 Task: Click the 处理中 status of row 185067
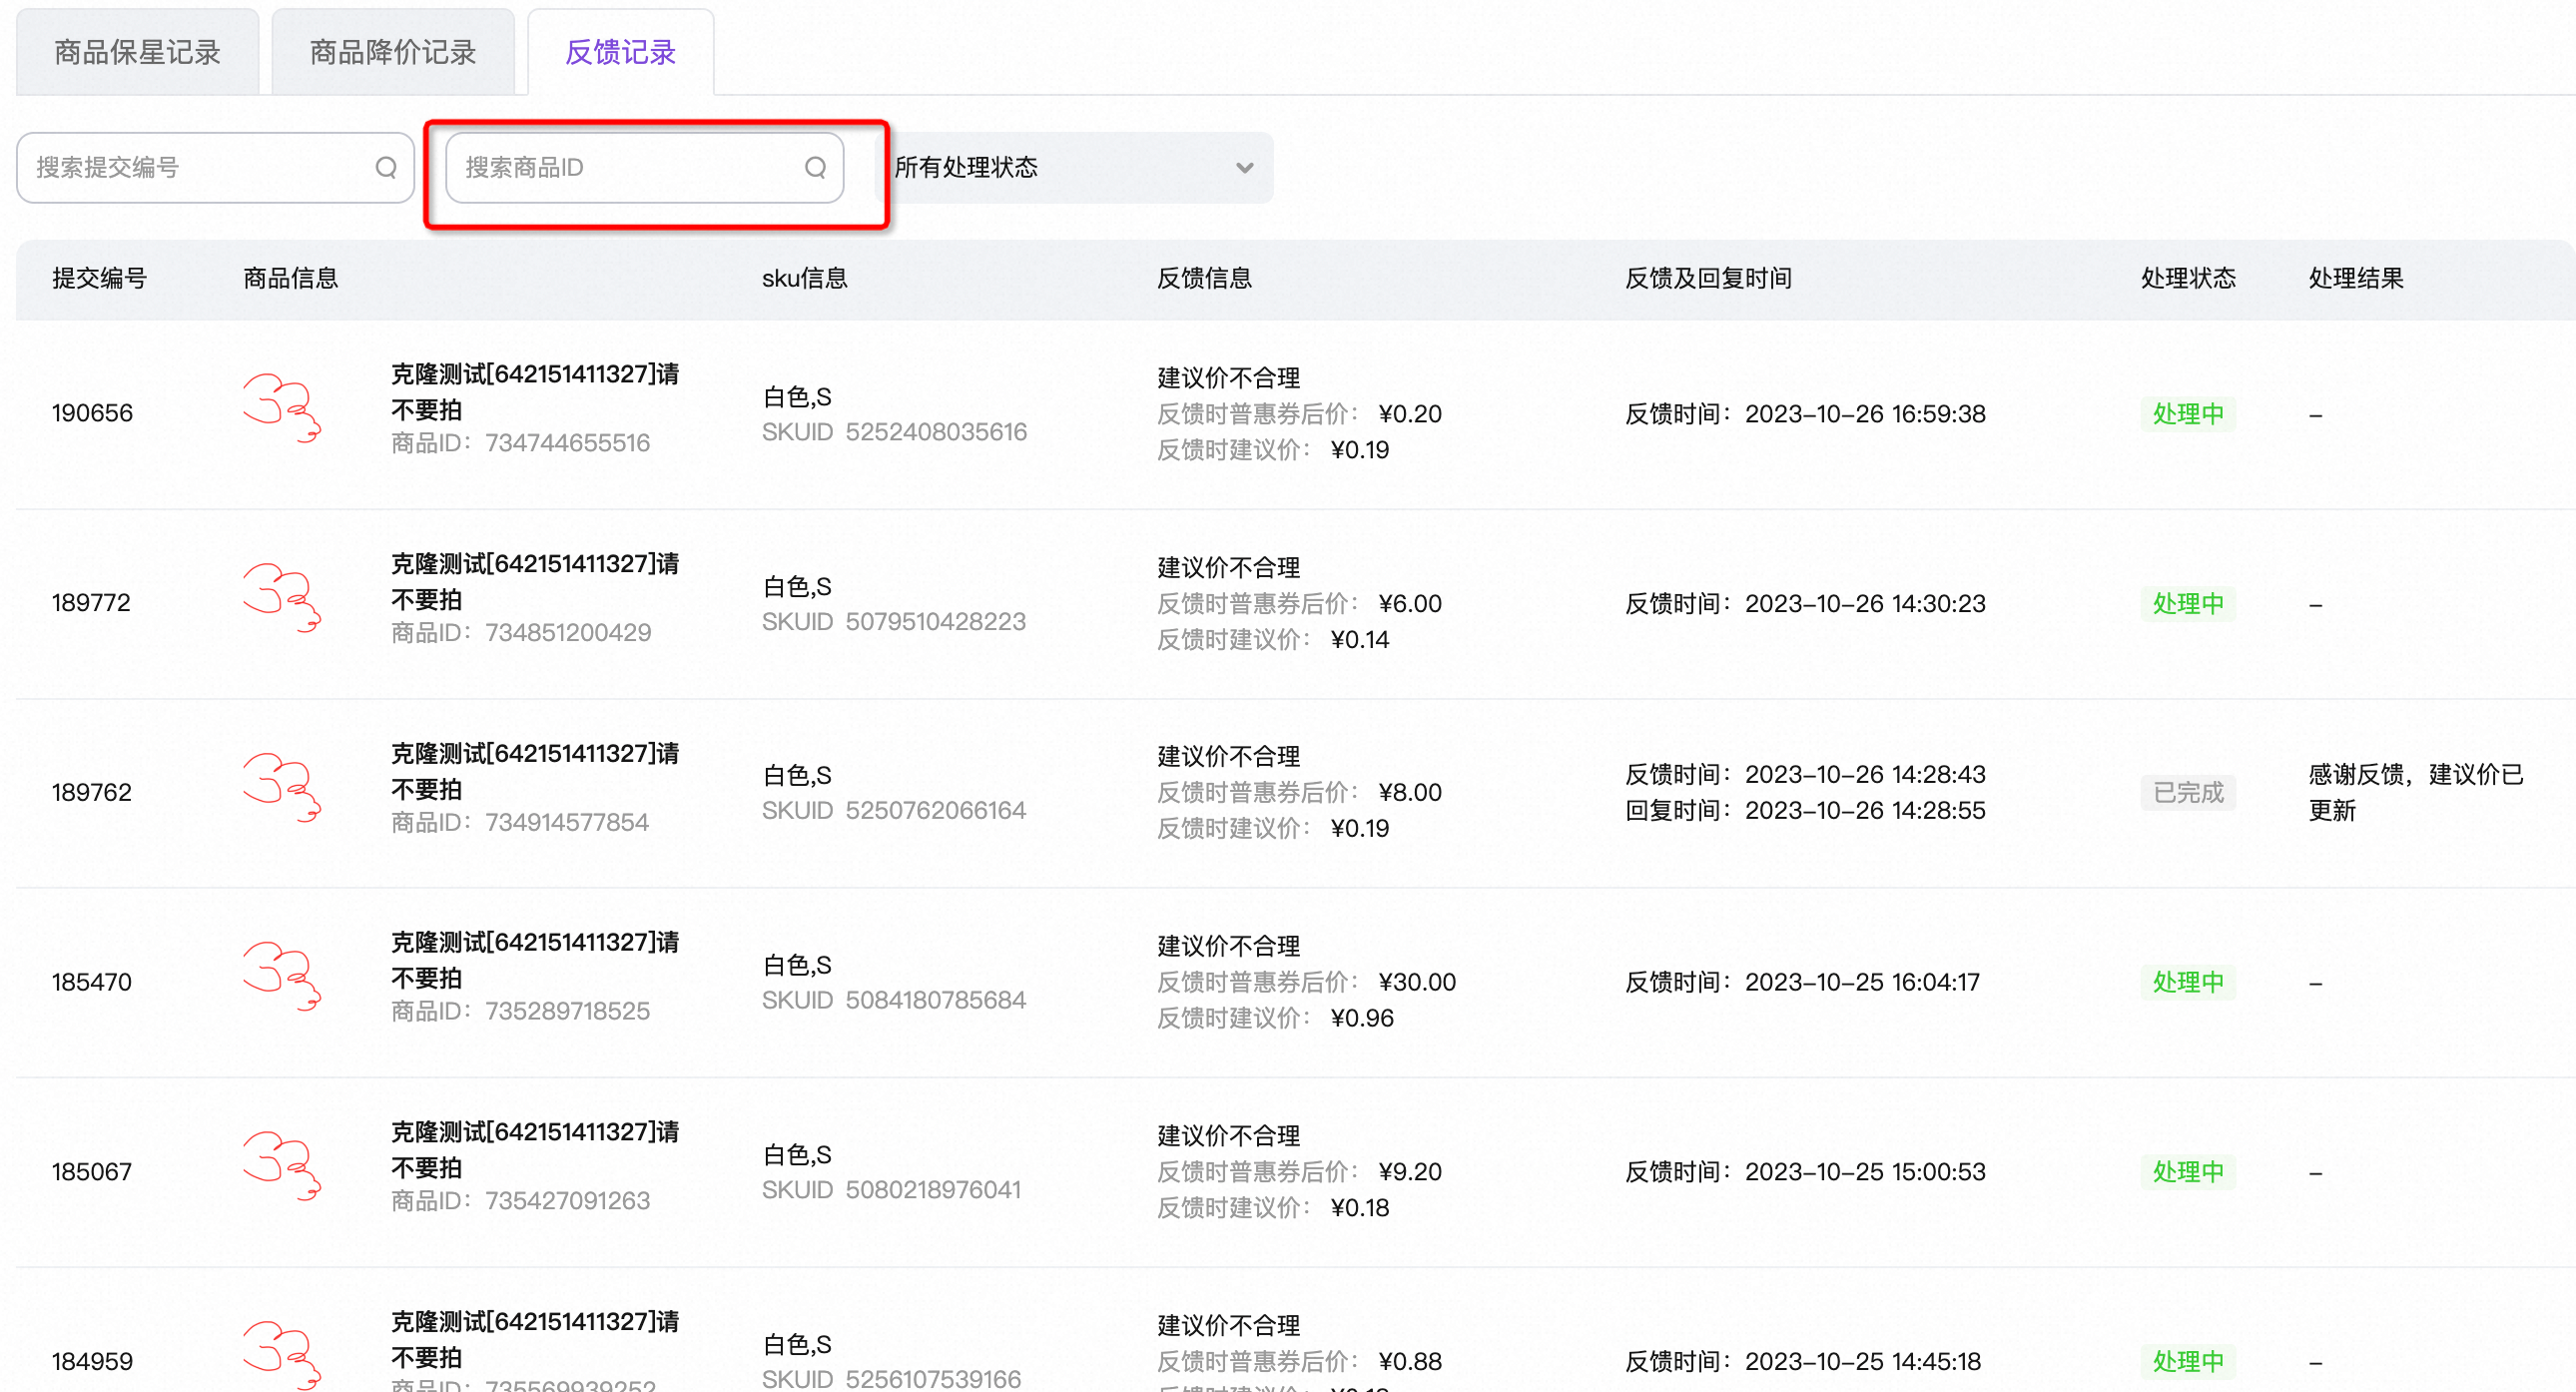pyautogui.click(x=2188, y=1171)
